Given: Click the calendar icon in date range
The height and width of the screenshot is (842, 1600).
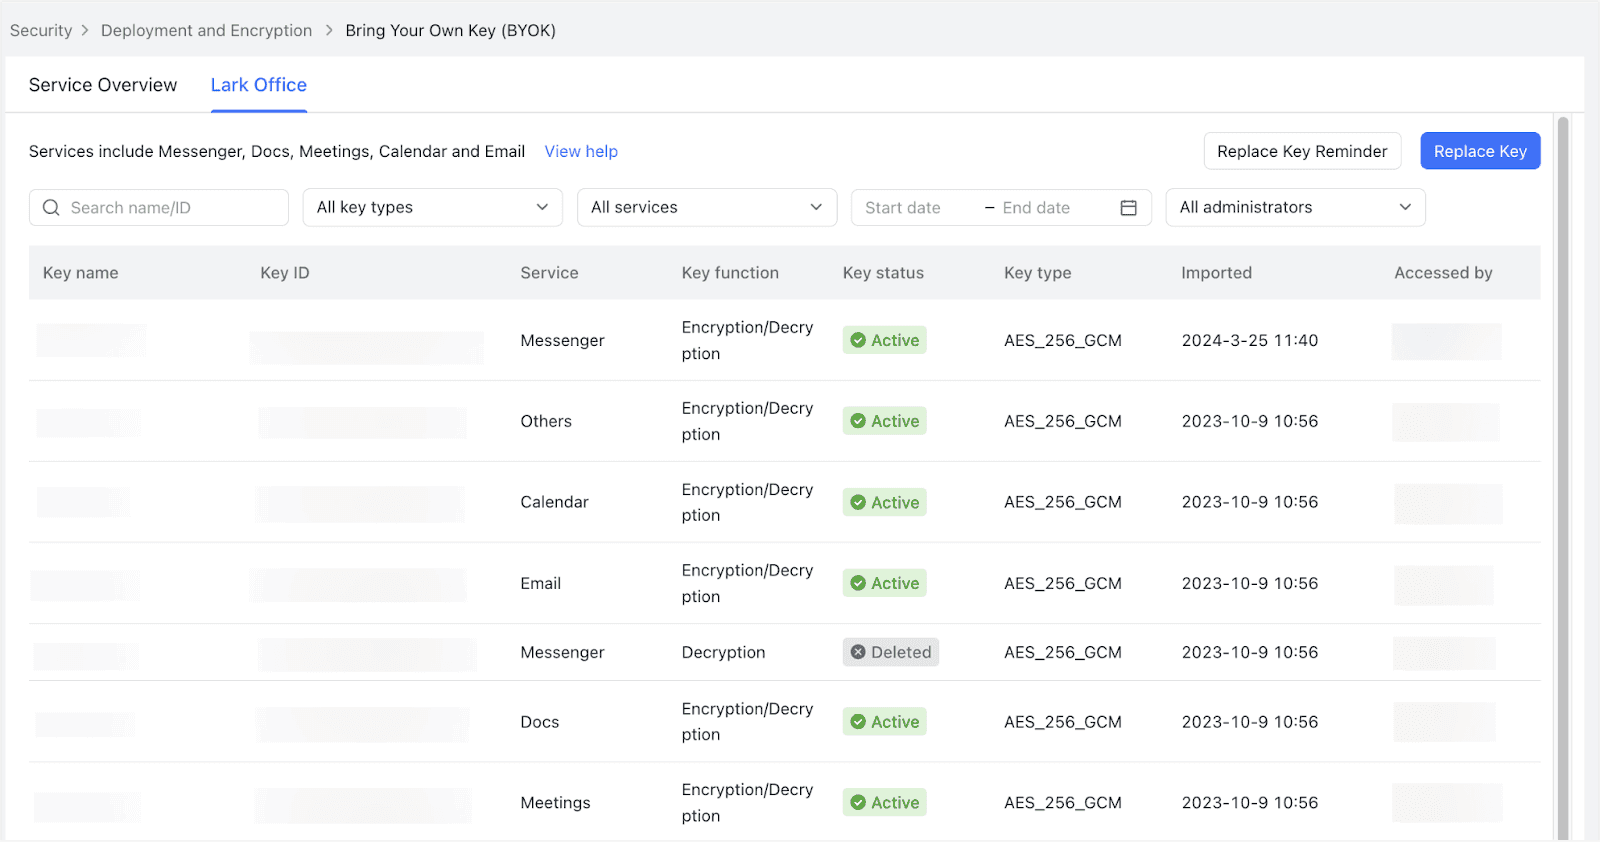Looking at the screenshot, I should coord(1128,208).
